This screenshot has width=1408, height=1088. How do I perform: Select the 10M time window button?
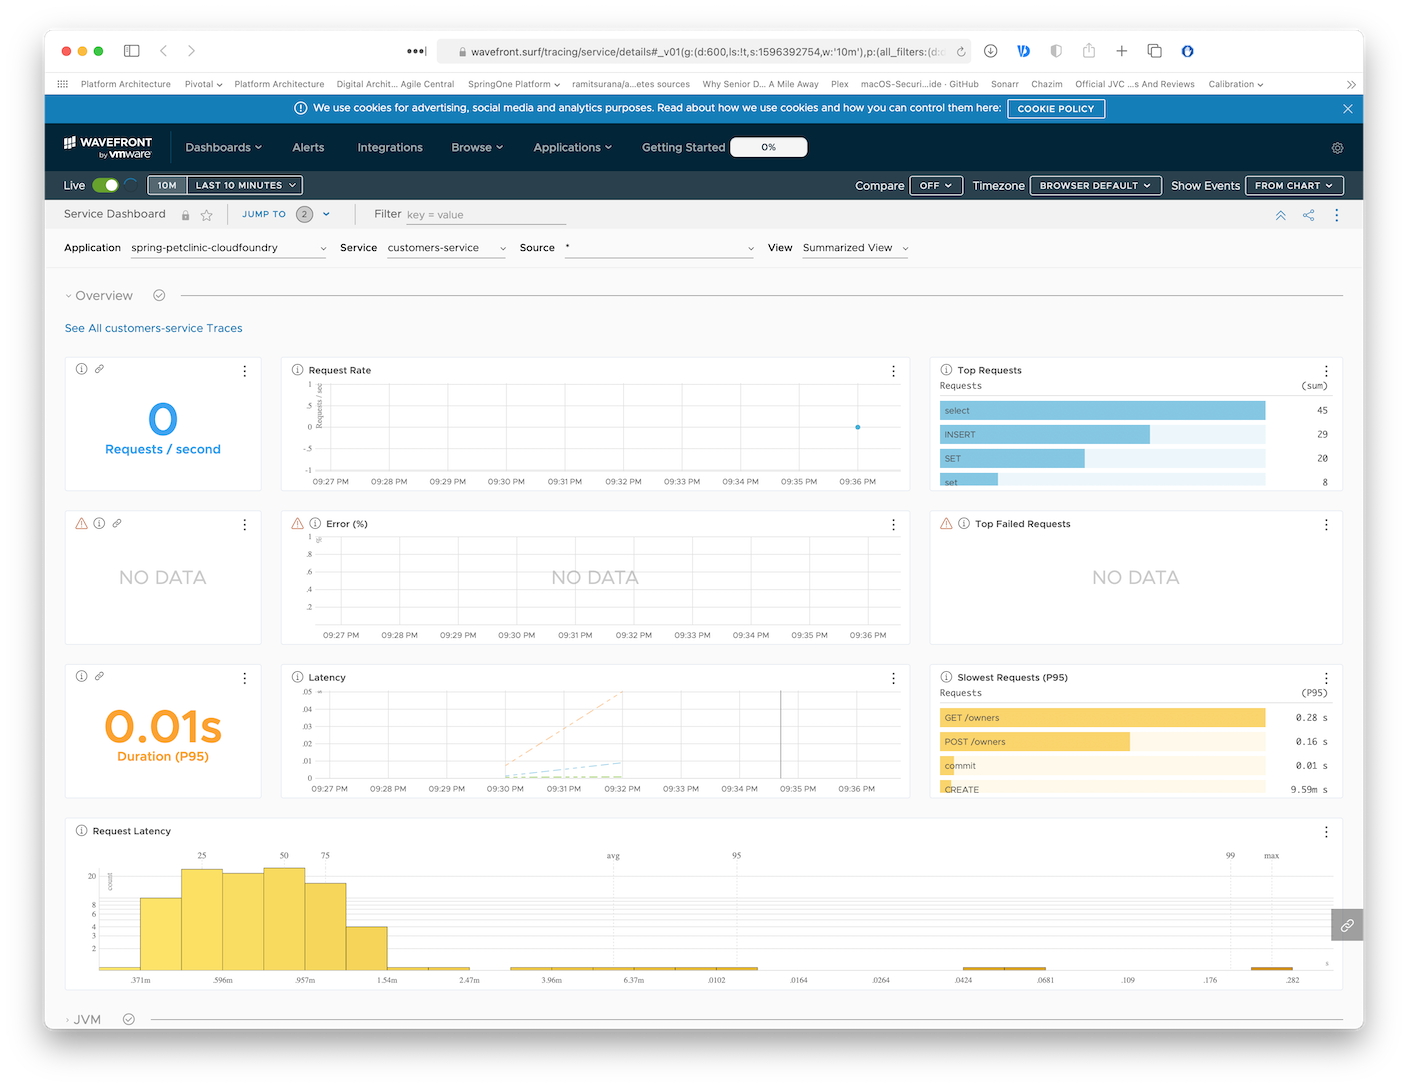(167, 185)
